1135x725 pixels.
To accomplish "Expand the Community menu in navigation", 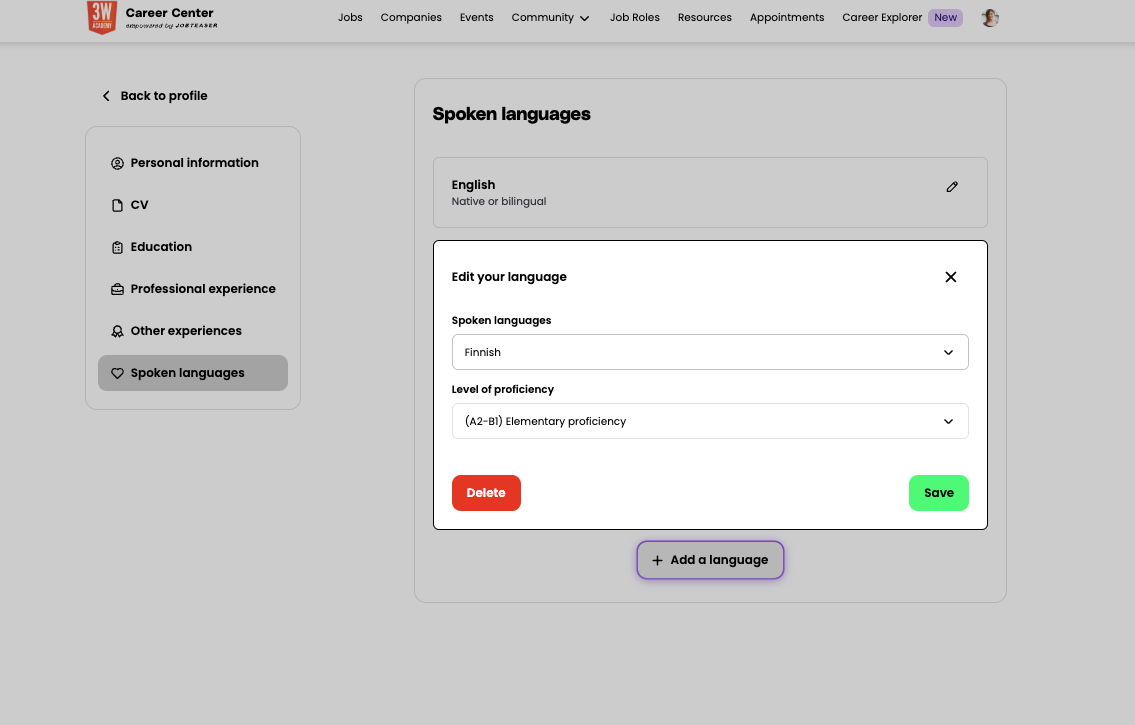I will pyautogui.click(x=550, y=18).
